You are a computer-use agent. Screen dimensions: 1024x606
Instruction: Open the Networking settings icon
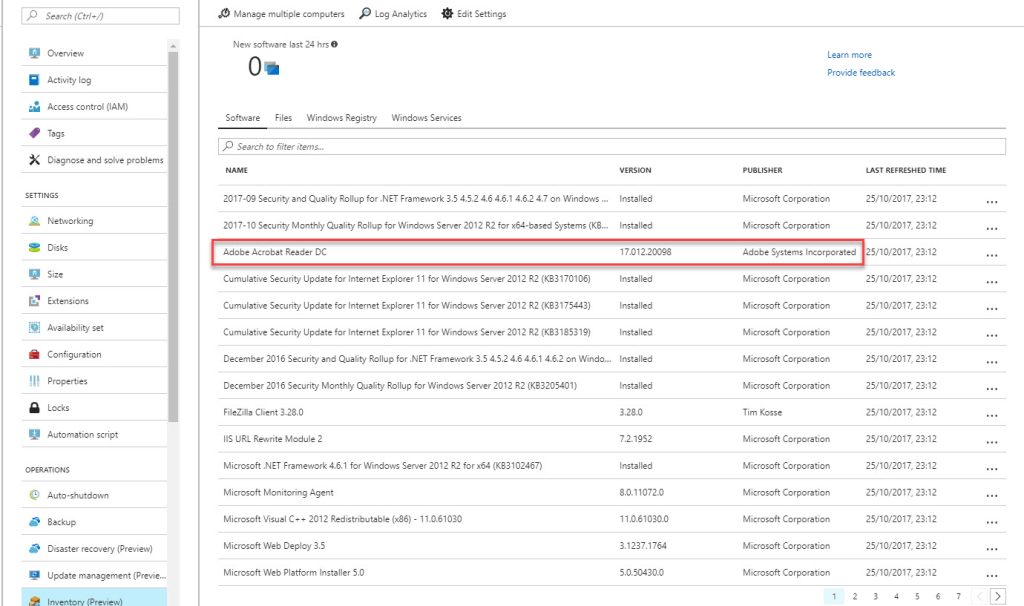pyautogui.click(x=33, y=220)
